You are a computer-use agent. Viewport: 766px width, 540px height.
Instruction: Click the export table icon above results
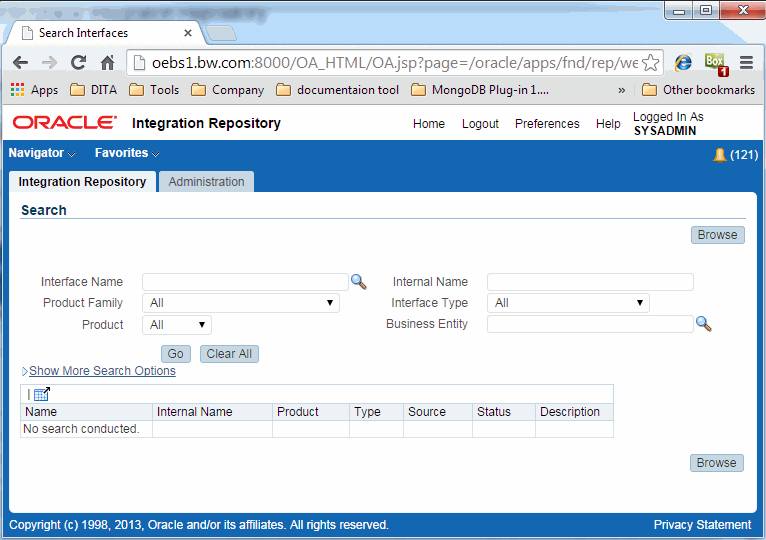click(x=42, y=394)
